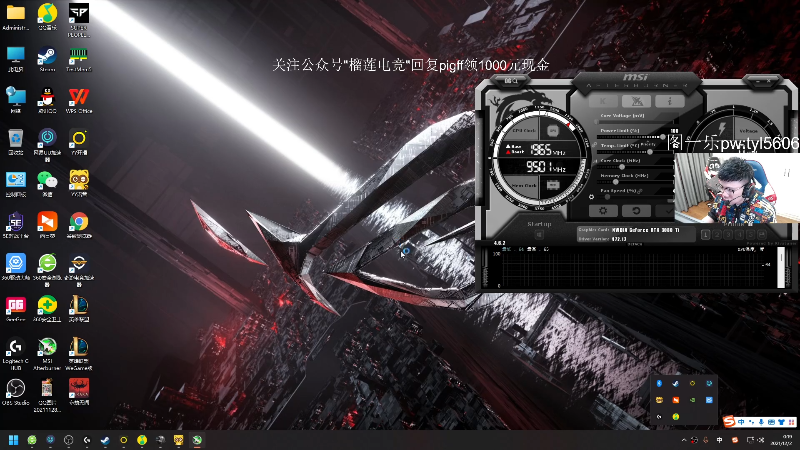Open the WeChat desktop shortcut
Screen dimensions: 800x450
pyautogui.click(x=47, y=184)
